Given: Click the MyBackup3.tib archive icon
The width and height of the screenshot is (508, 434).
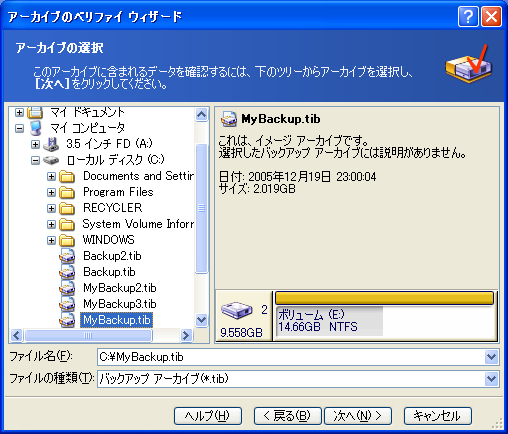Looking at the screenshot, I should (67, 304).
